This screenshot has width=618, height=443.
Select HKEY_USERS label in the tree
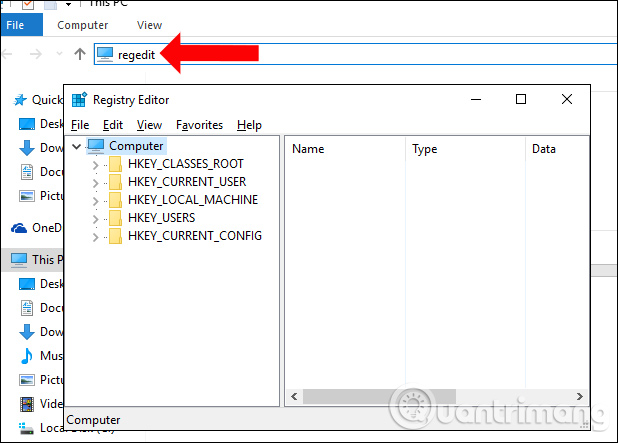161,218
